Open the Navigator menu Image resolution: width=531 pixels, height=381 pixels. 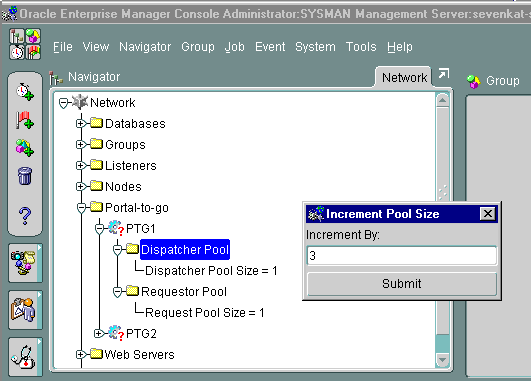145,47
